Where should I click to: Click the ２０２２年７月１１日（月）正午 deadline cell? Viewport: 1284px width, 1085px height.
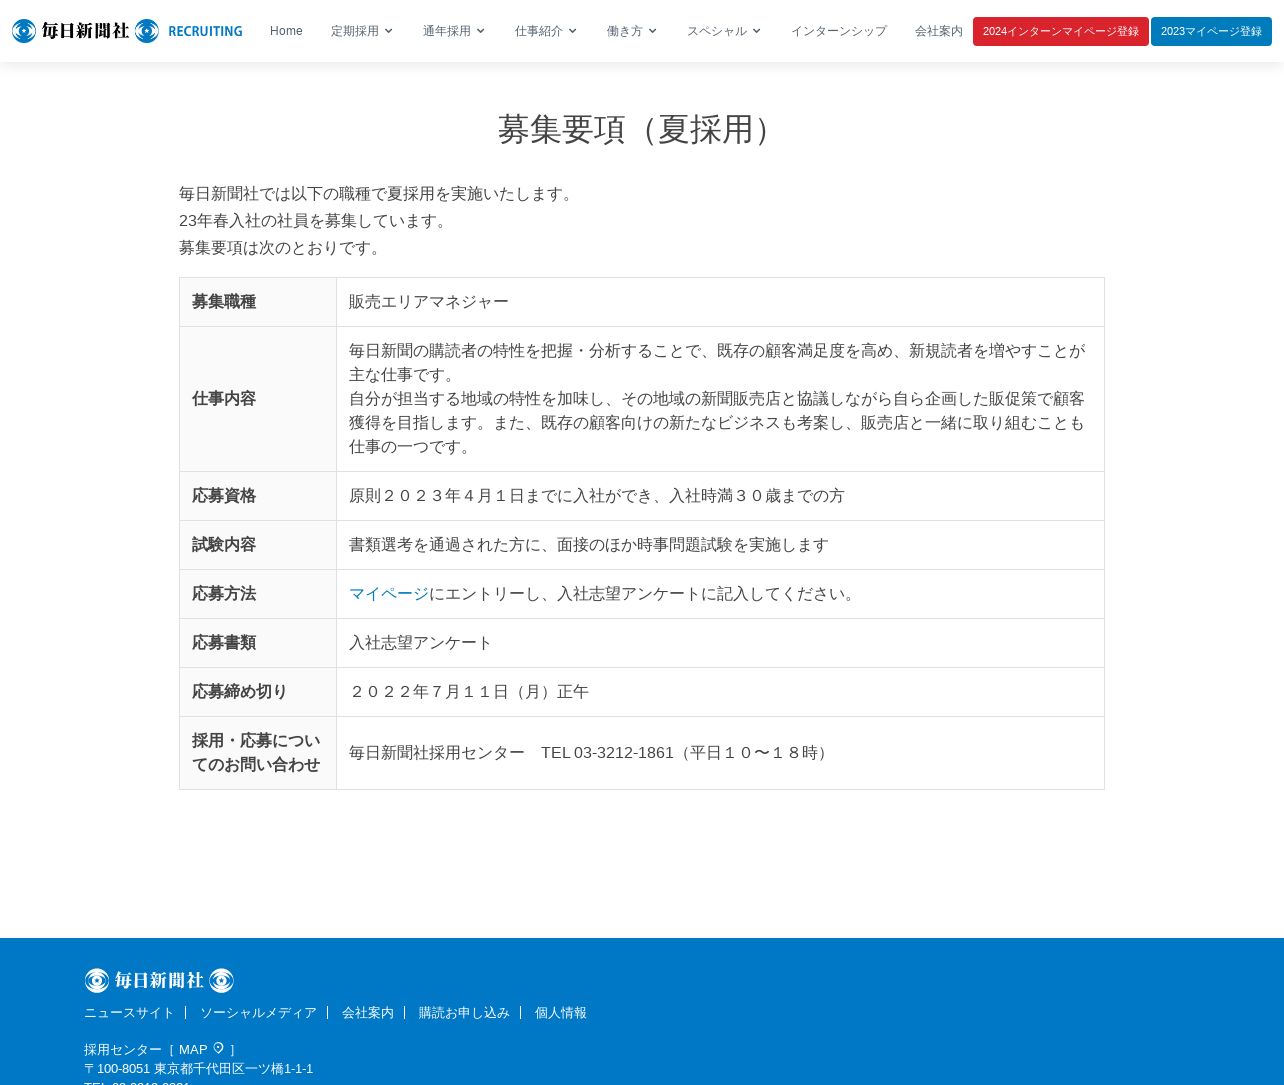720,692
